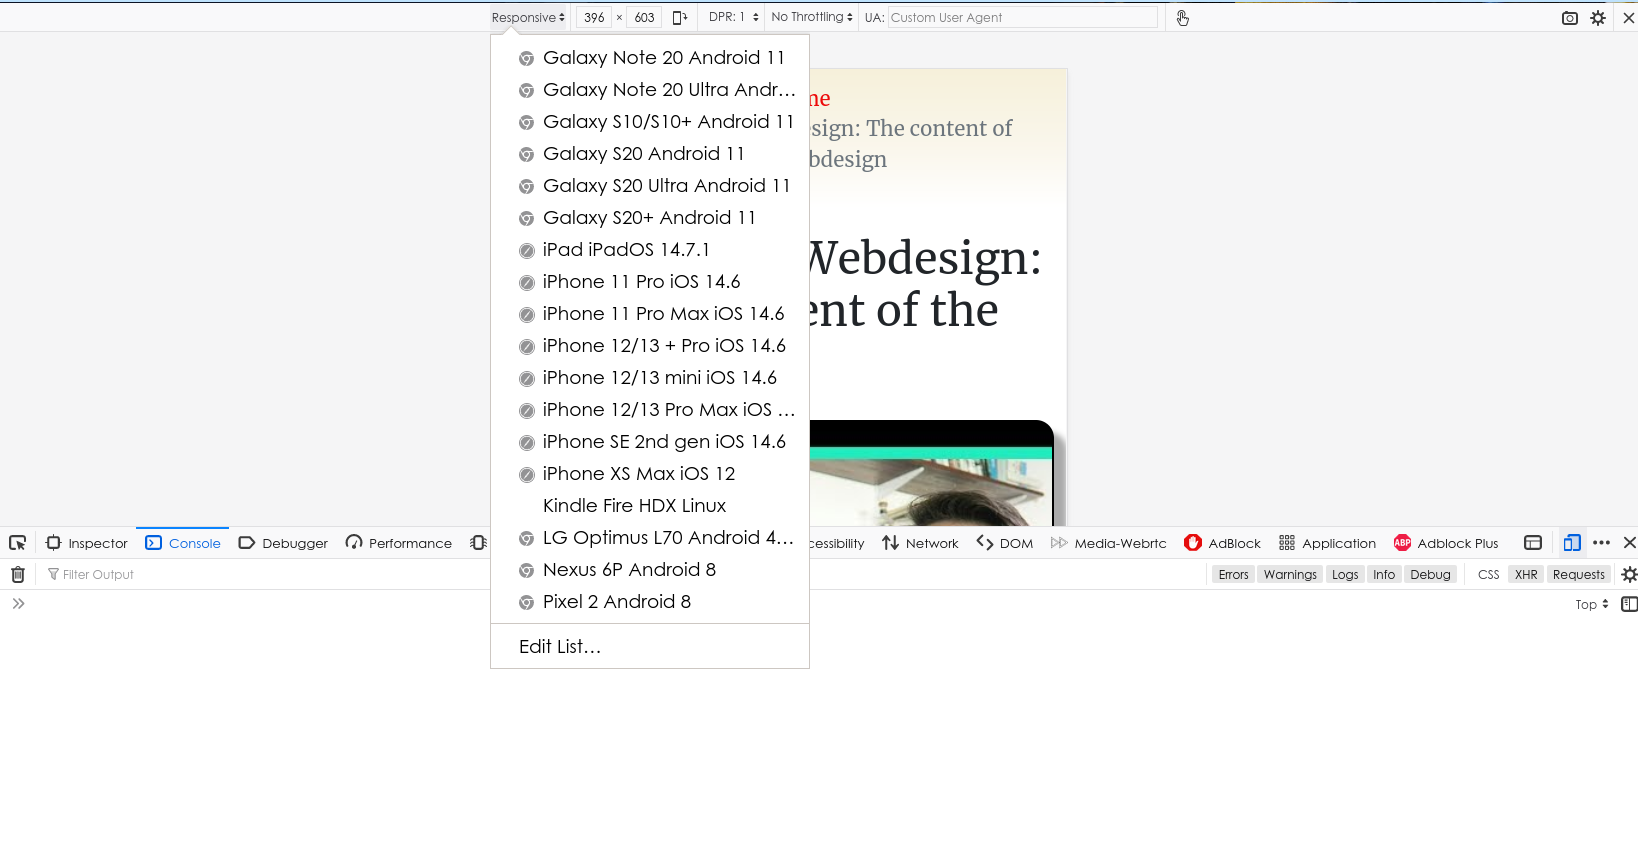The width and height of the screenshot is (1638, 849).
Task: Open the No Throttling dropdown
Action: pyautogui.click(x=812, y=17)
